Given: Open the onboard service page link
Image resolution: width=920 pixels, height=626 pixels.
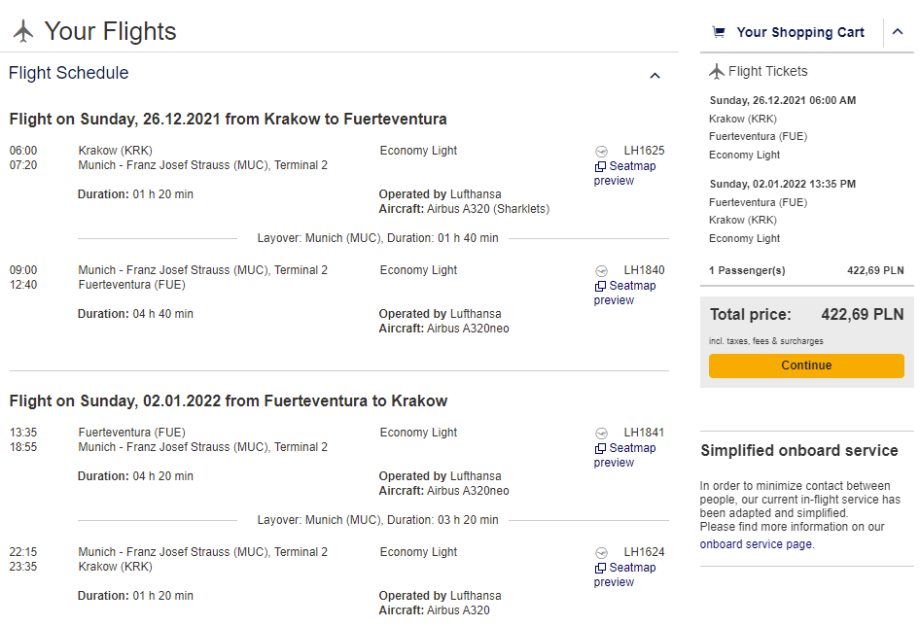Looking at the screenshot, I should [x=756, y=544].
